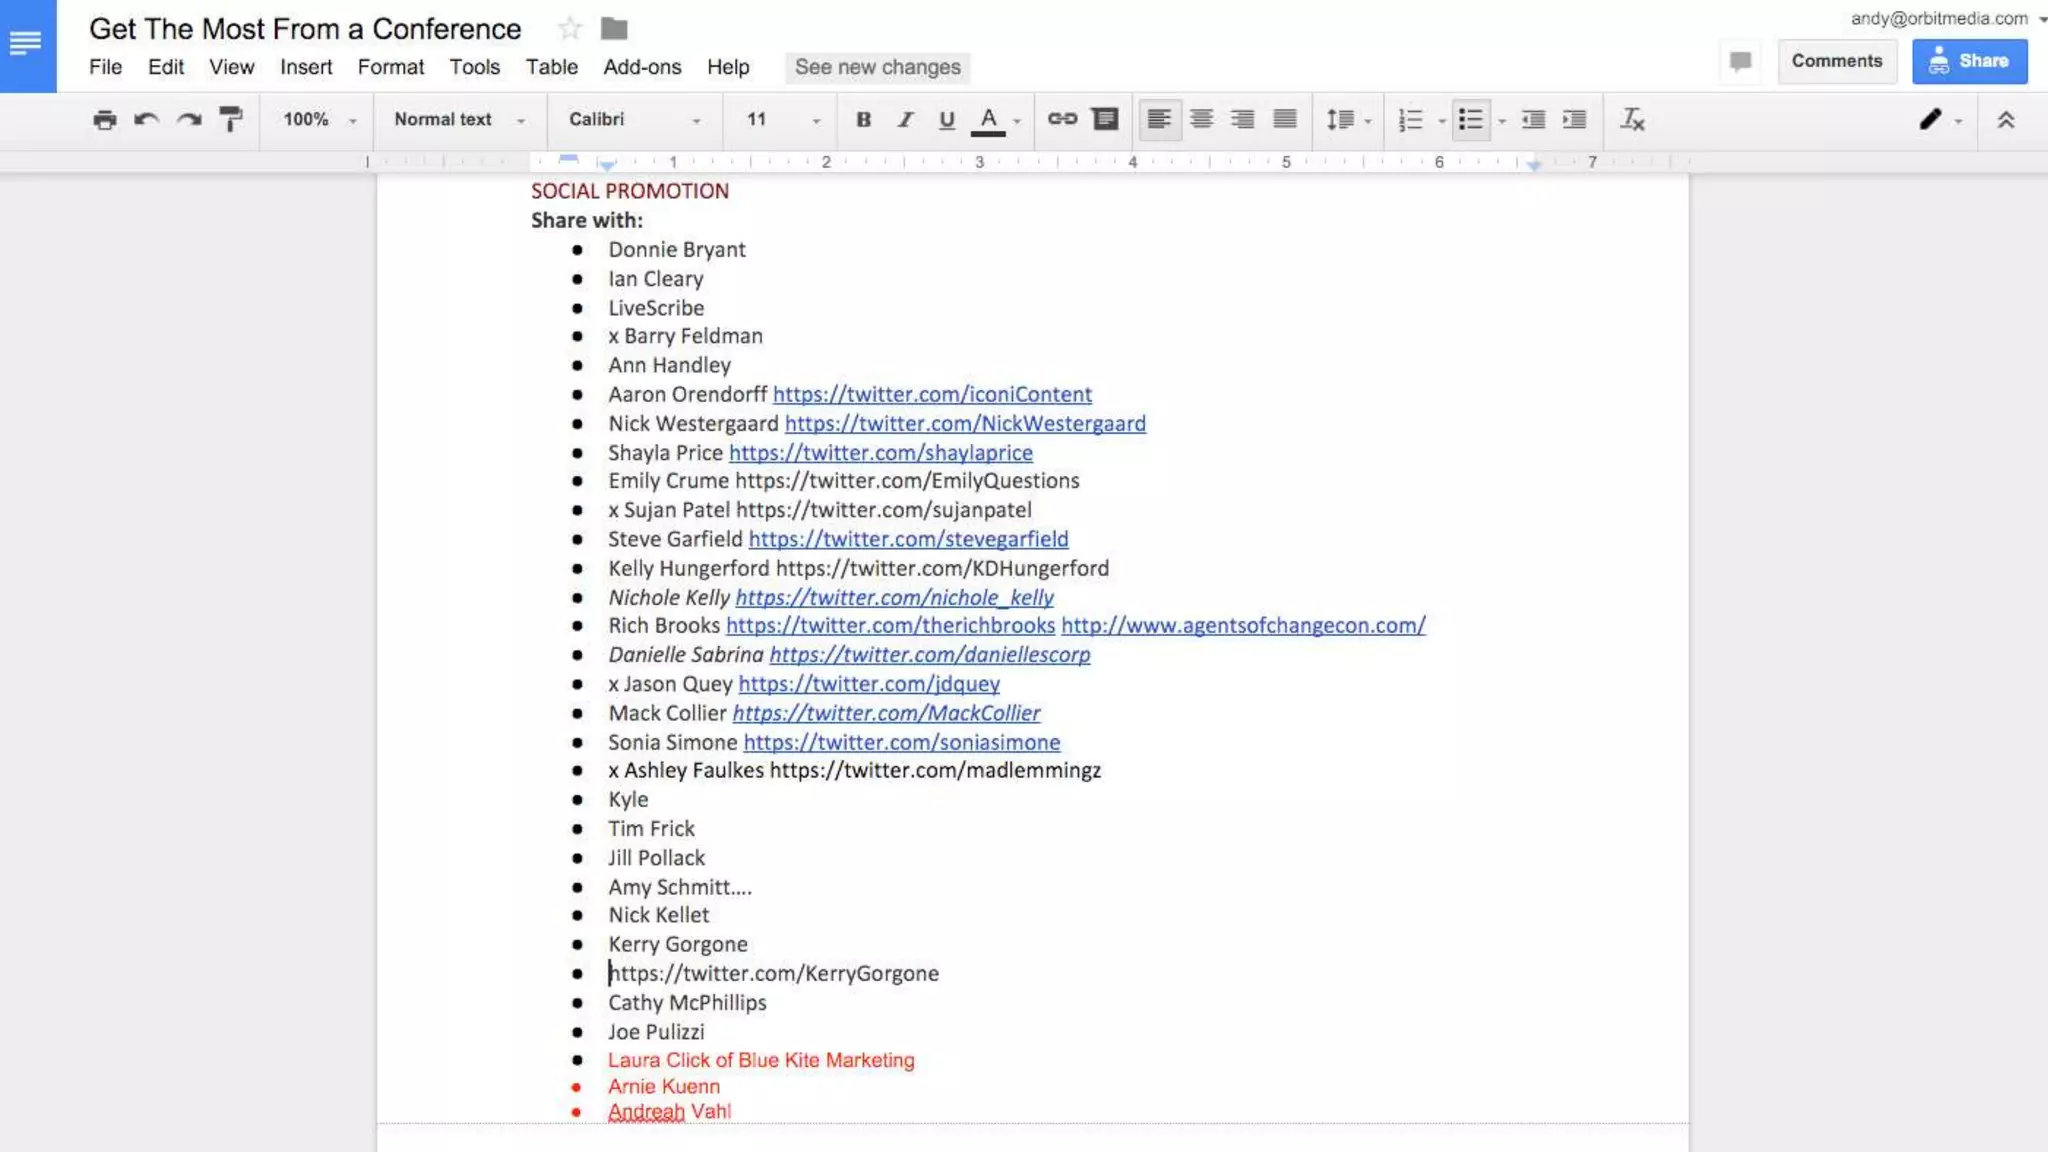Open the twitter.com/stevegarfield link

(x=908, y=539)
